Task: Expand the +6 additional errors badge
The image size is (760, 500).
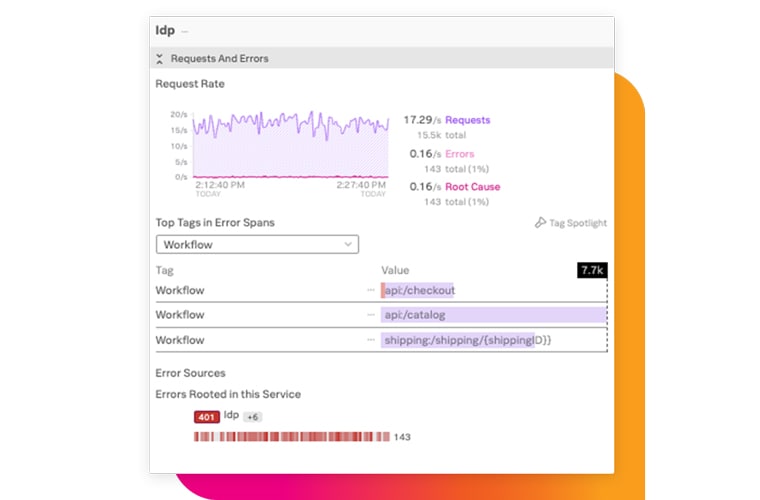Action: (253, 417)
